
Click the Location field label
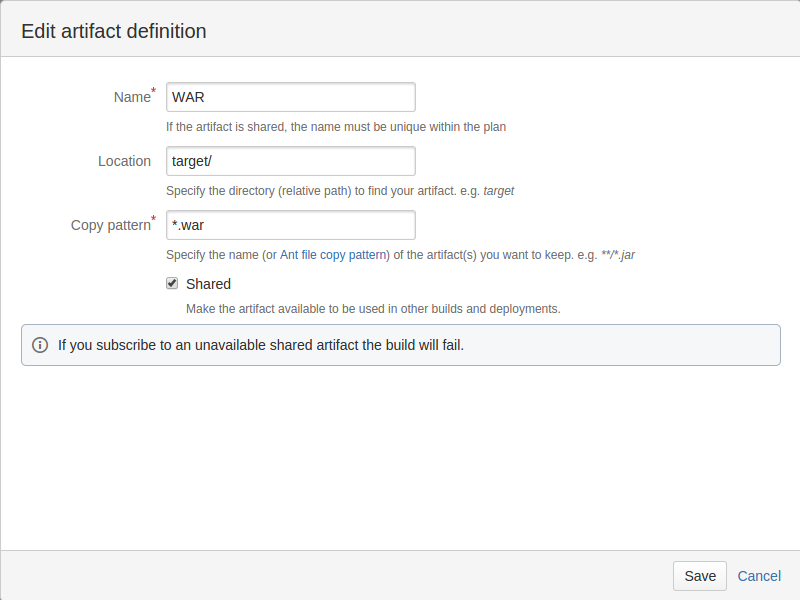pyautogui.click(x=124, y=161)
